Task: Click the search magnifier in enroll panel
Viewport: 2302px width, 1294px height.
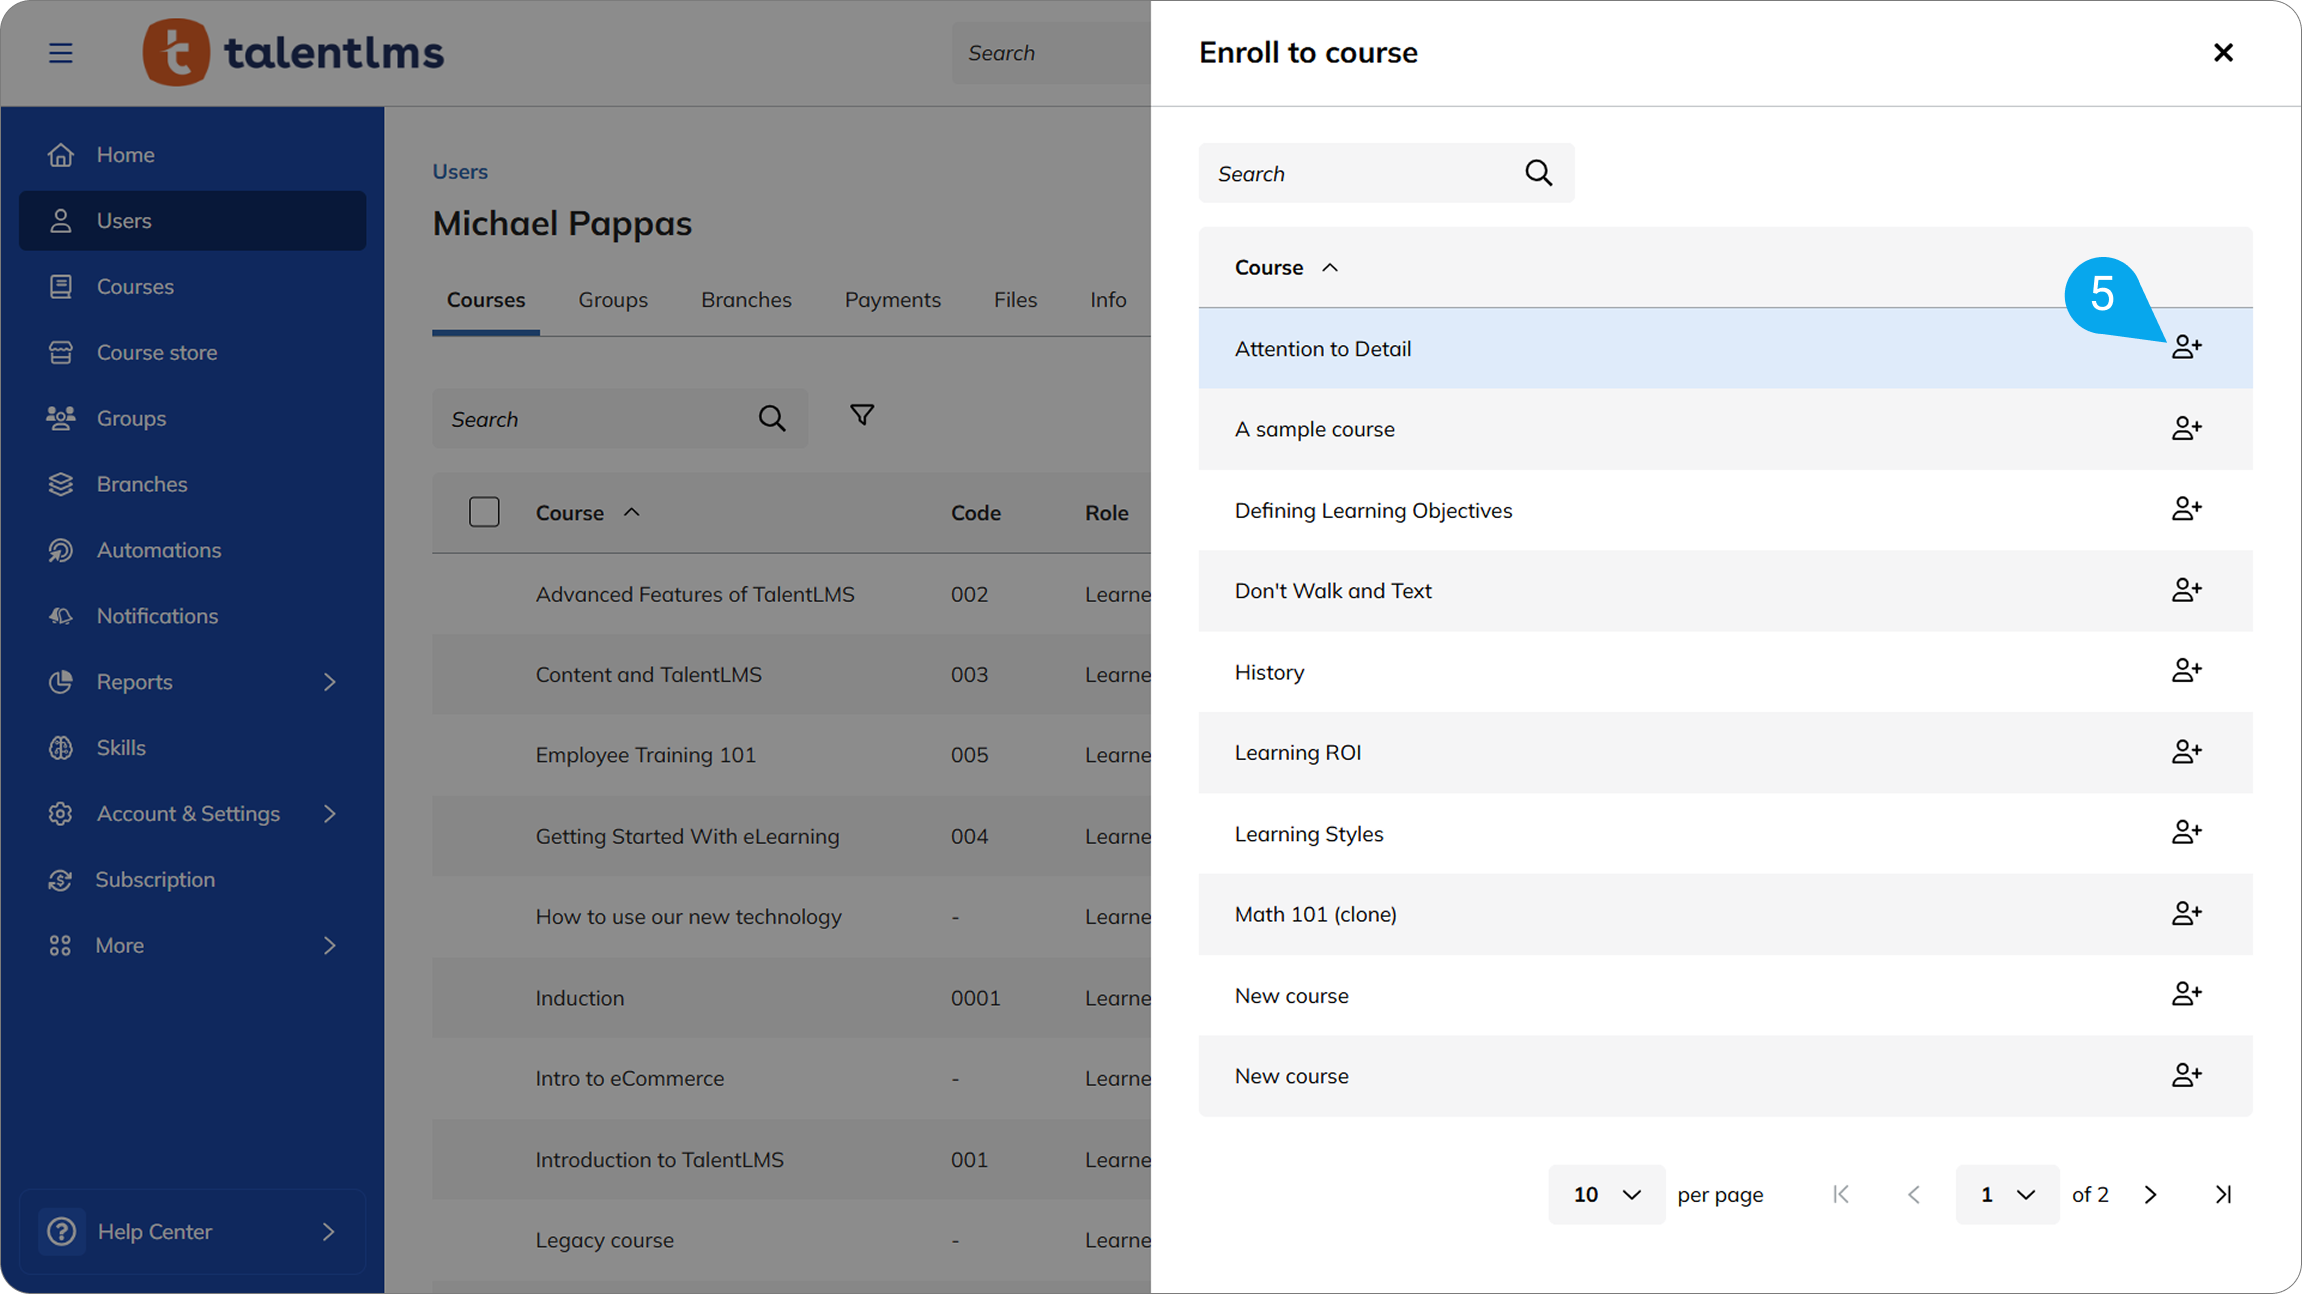Action: [1538, 174]
